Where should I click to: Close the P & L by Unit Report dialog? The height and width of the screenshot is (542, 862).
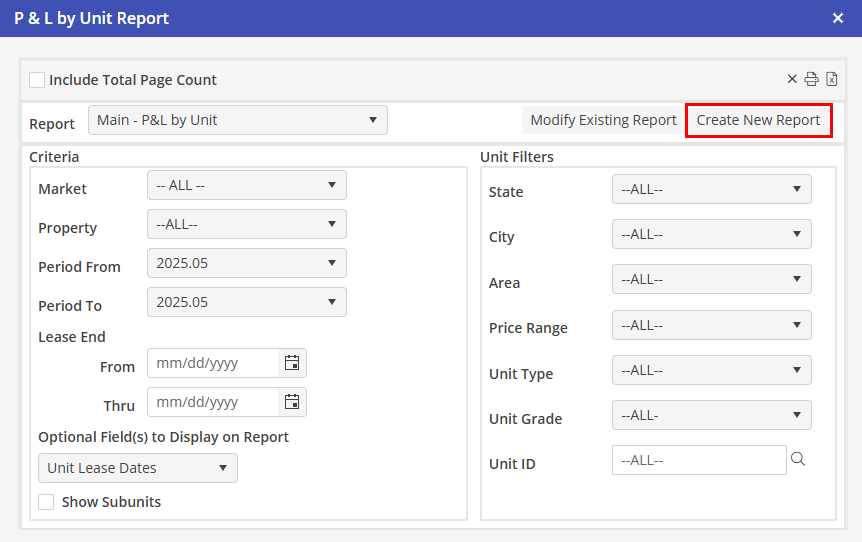(x=838, y=18)
